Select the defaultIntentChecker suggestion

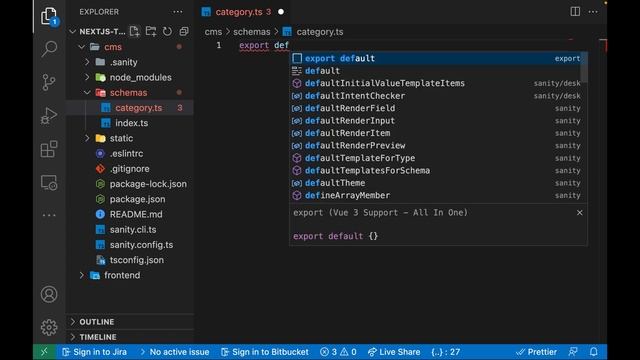click(x=436, y=96)
